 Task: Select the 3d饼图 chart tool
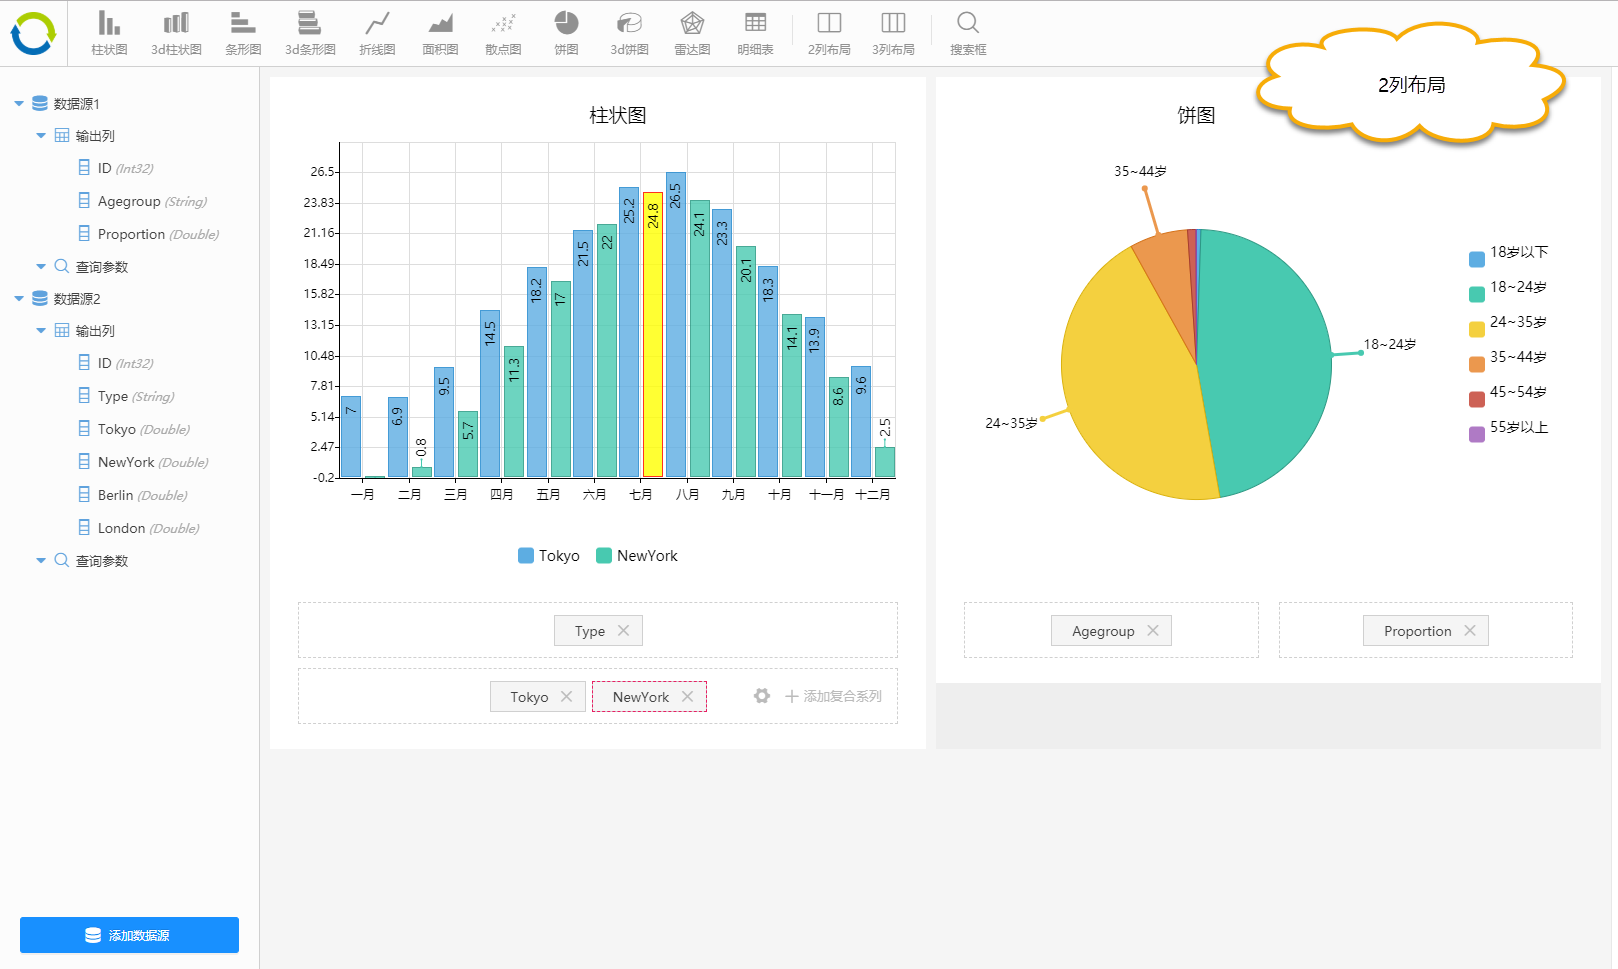629,33
